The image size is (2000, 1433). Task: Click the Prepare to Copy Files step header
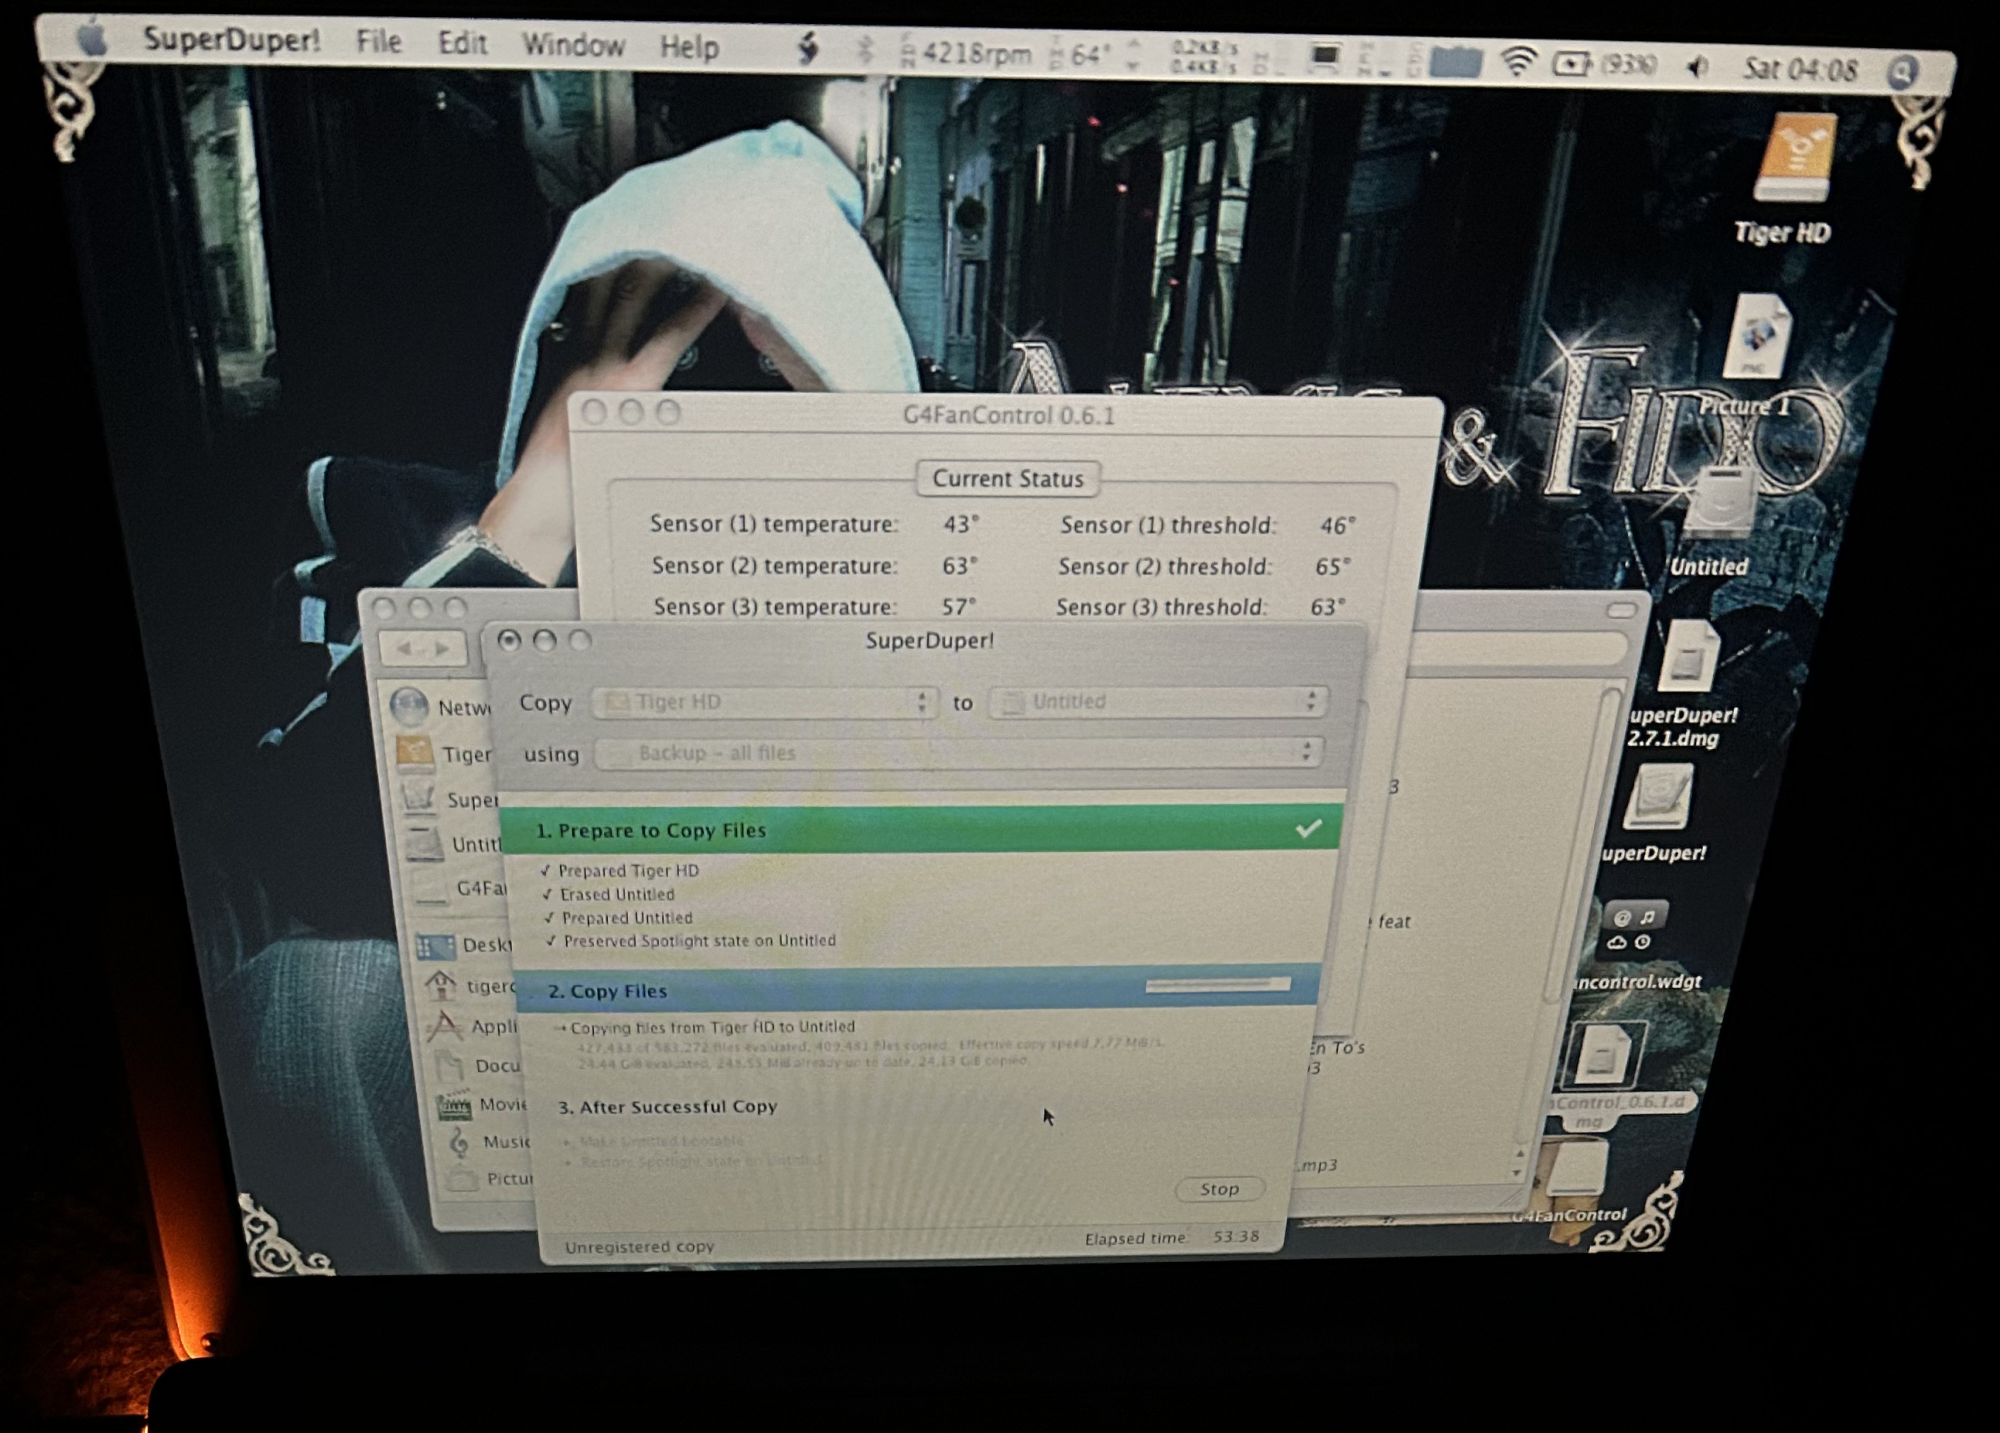(920, 829)
